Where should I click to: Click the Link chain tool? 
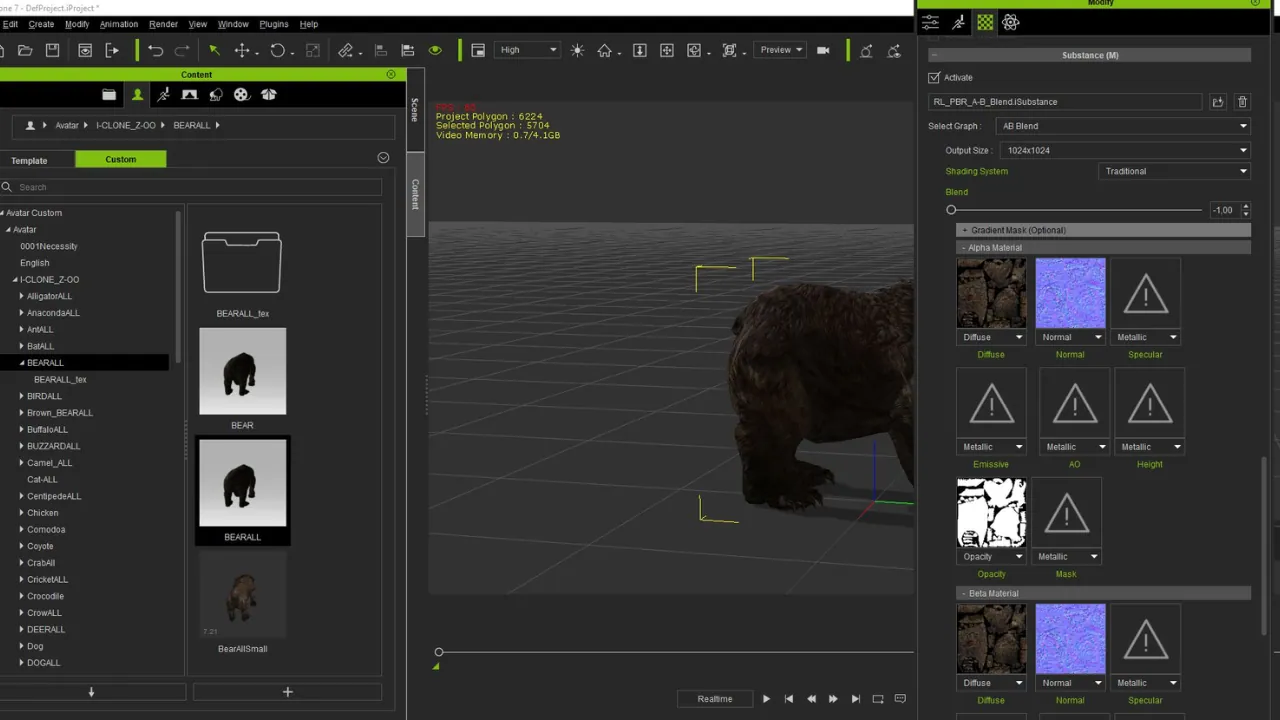(x=345, y=50)
